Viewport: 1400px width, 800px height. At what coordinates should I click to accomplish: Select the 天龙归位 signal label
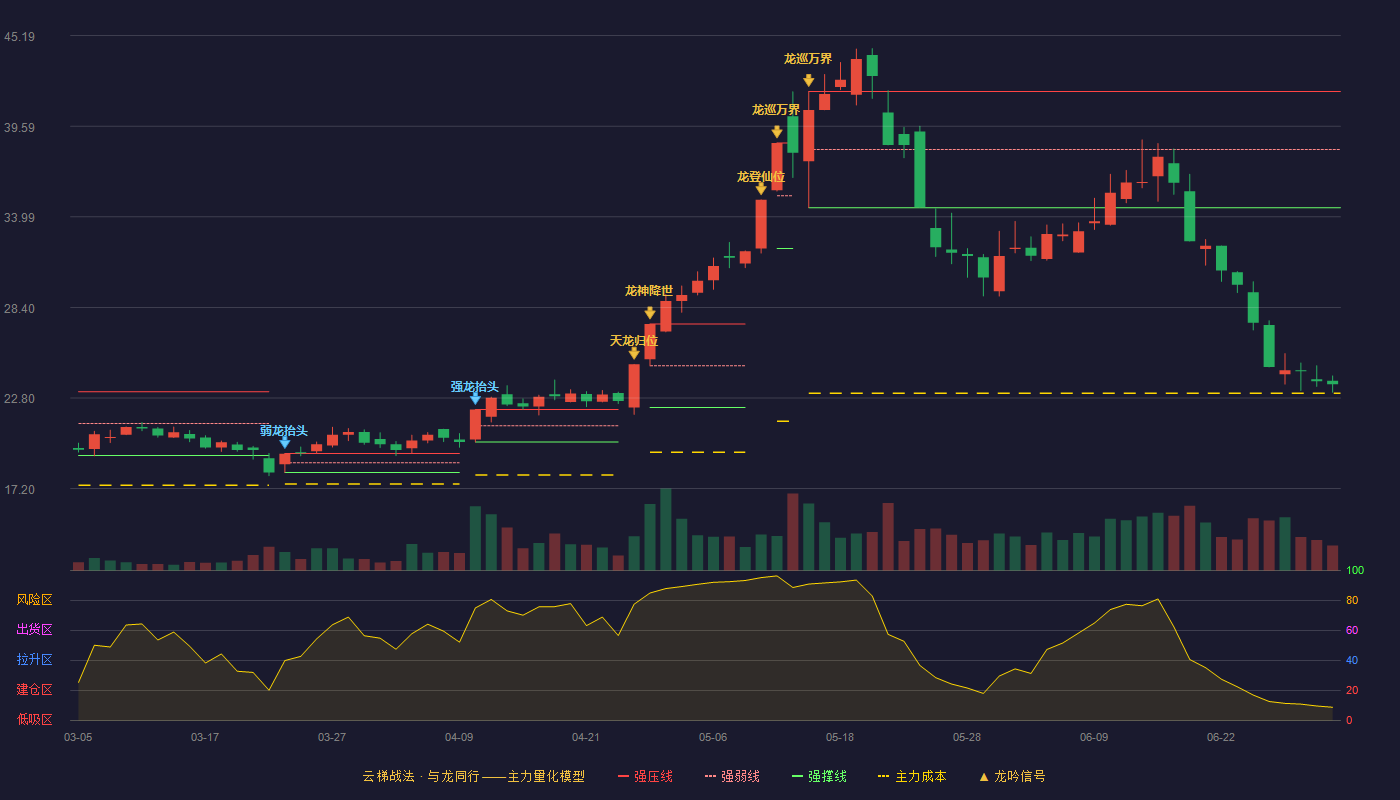634,341
